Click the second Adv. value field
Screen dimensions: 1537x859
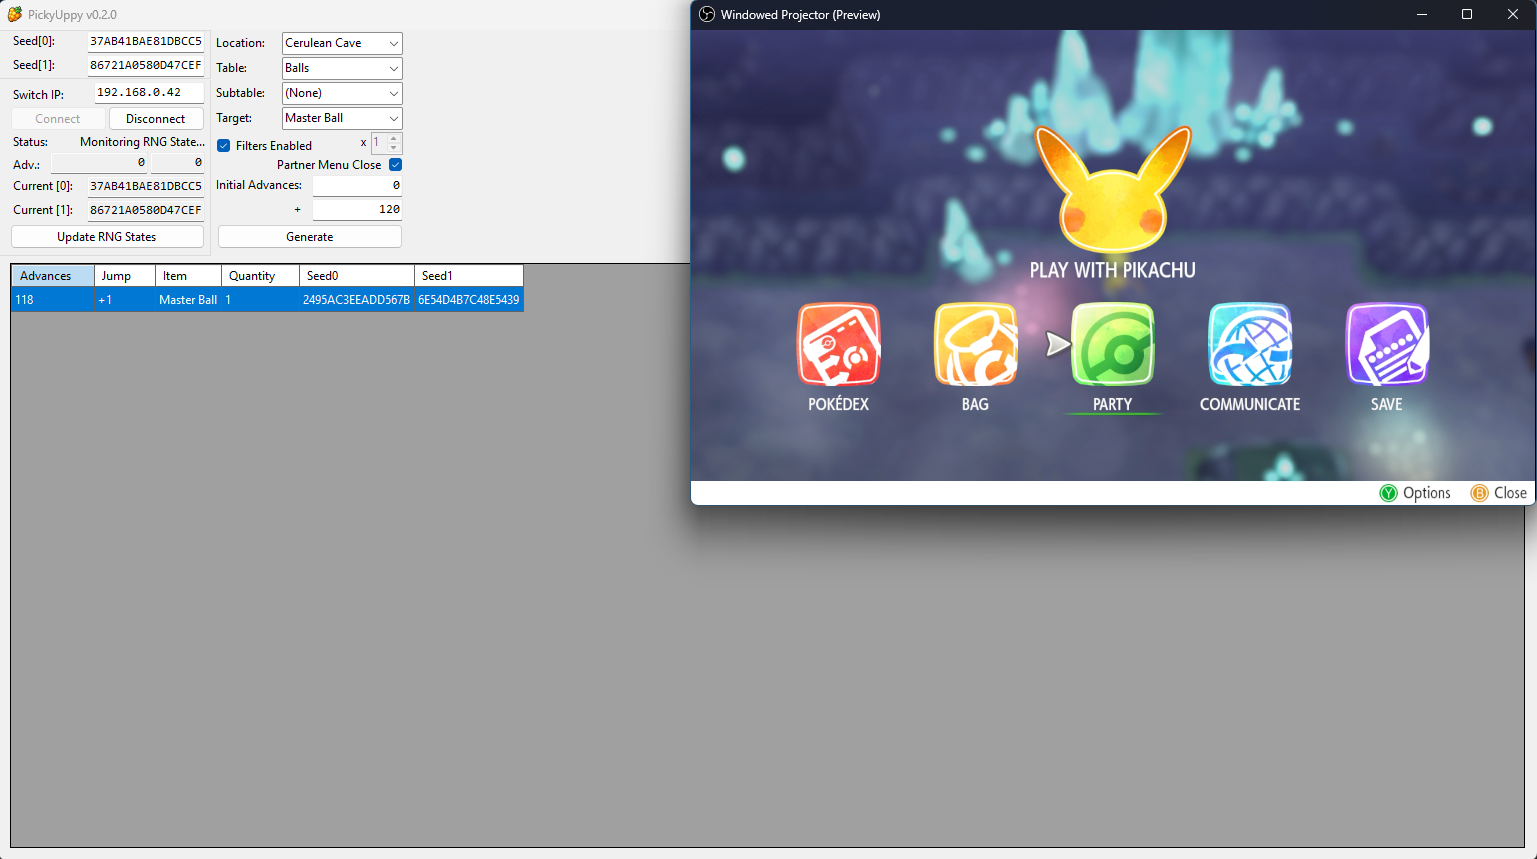pos(177,163)
